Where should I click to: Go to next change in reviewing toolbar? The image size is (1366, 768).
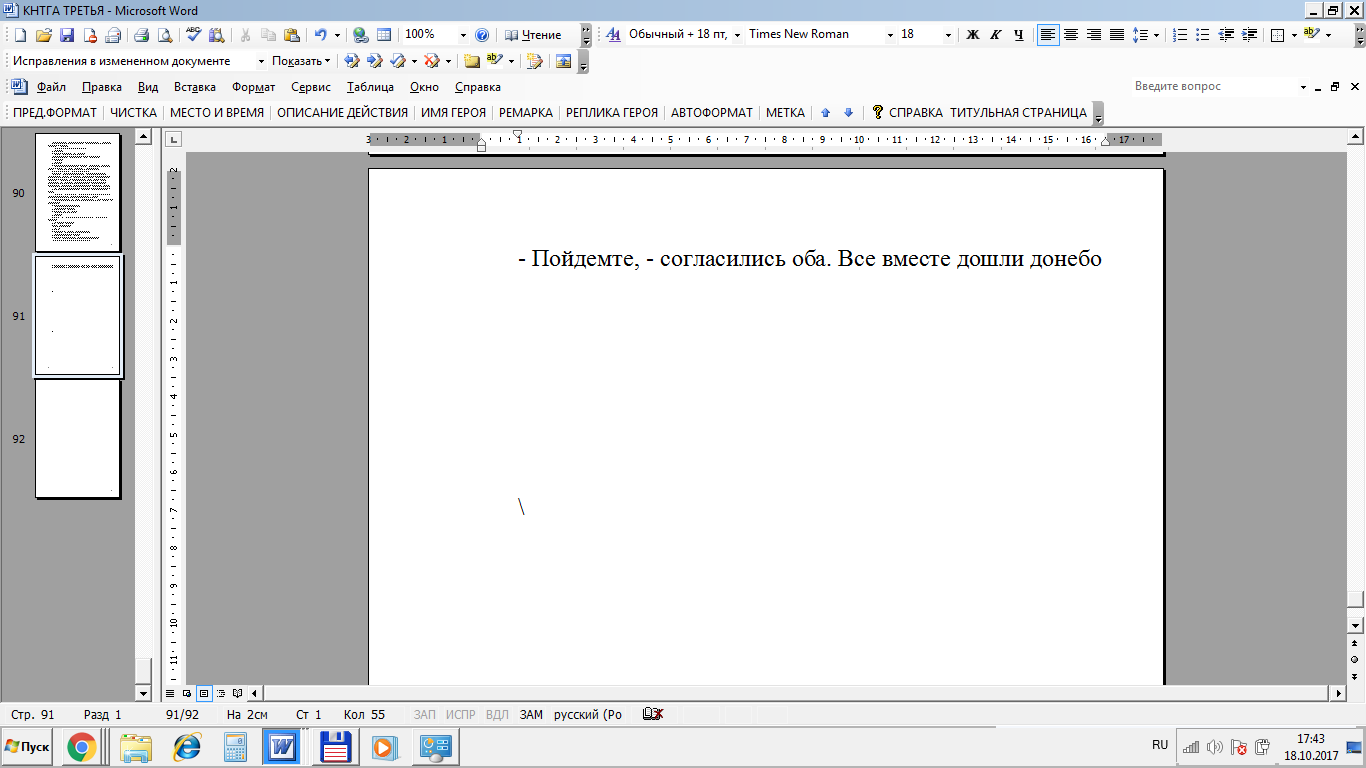coord(376,61)
